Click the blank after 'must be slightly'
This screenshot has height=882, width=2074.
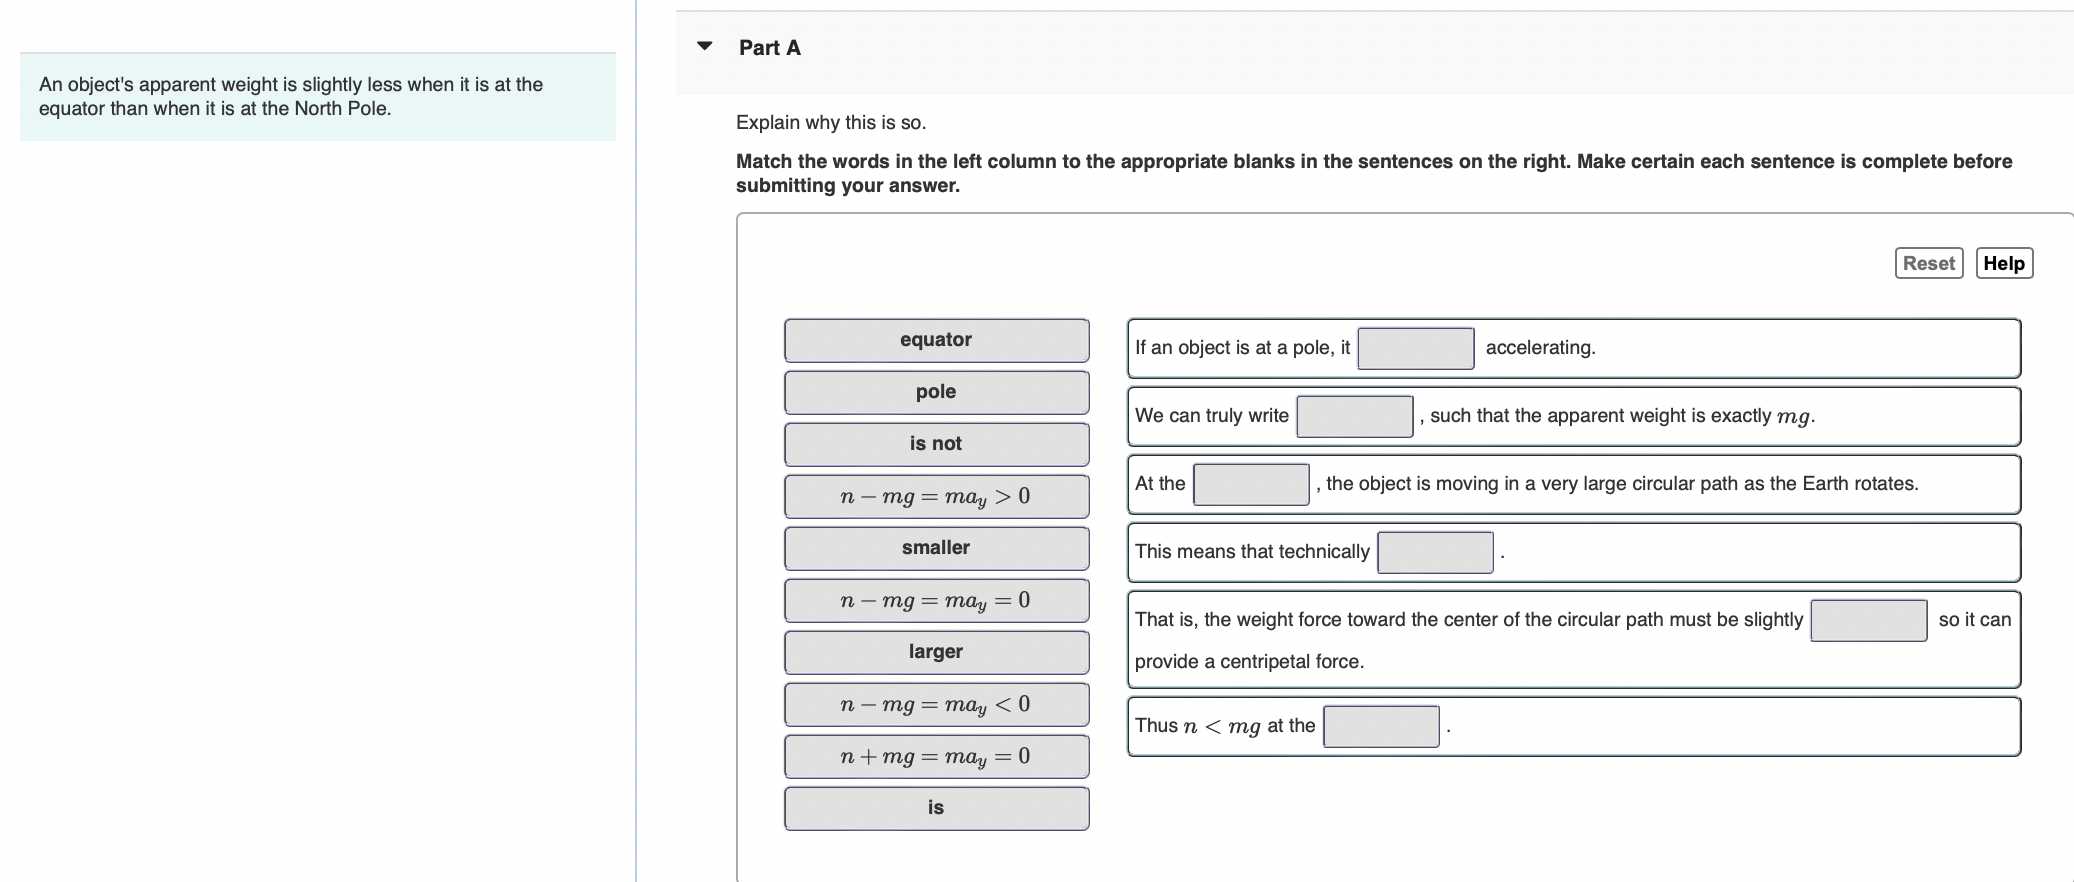pyautogui.click(x=1868, y=620)
